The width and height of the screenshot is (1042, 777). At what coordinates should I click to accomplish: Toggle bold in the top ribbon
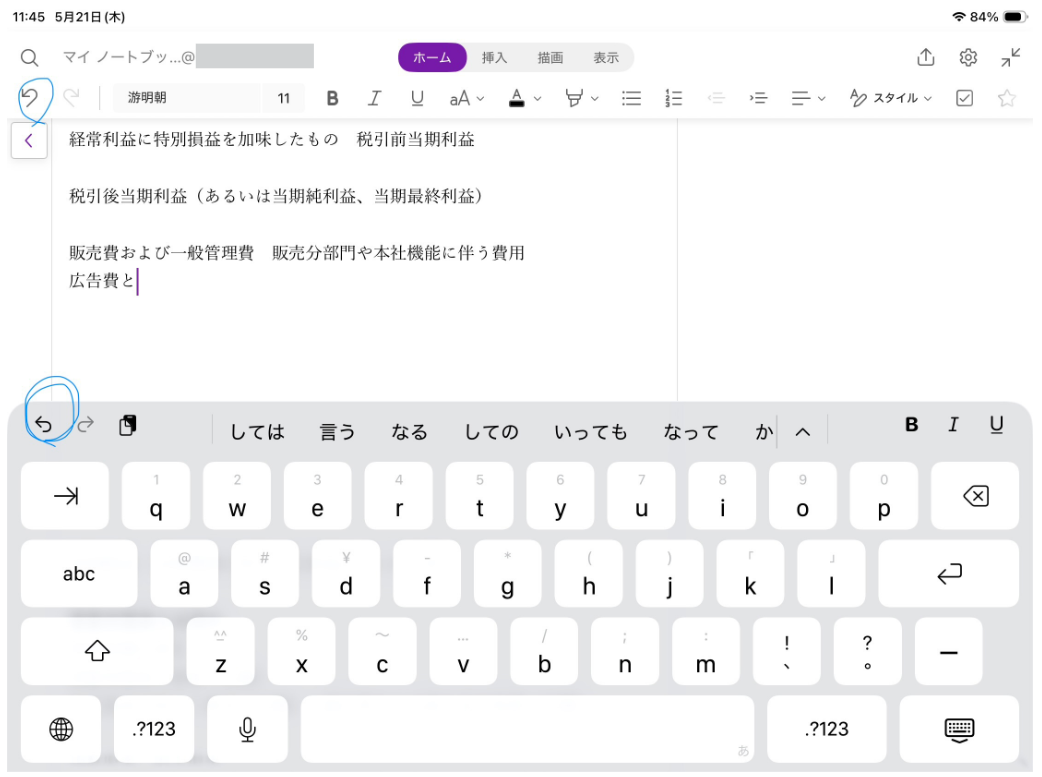pyautogui.click(x=332, y=98)
